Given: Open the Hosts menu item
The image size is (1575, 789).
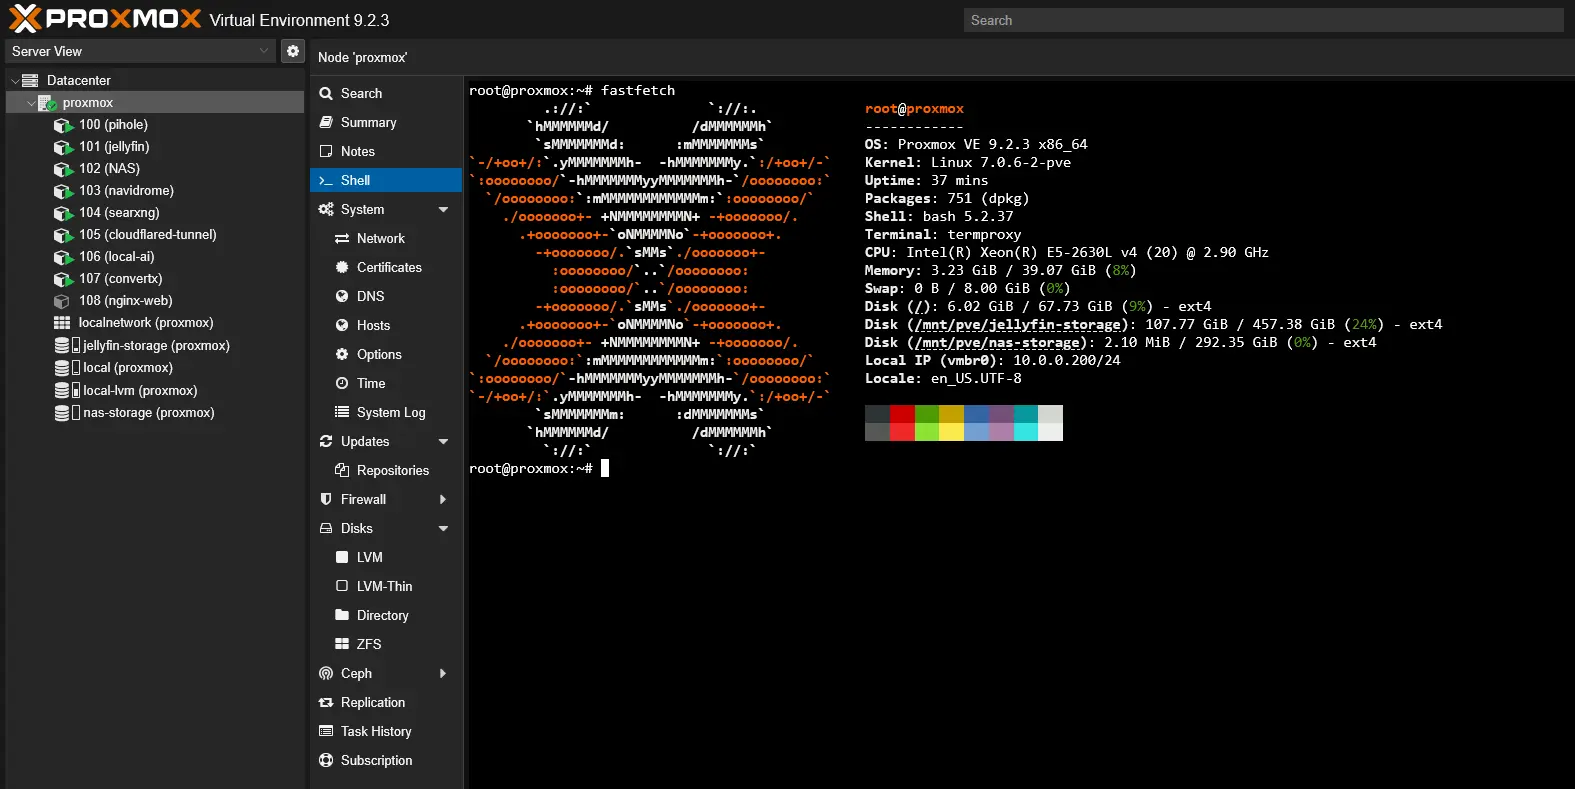Looking at the screenshot, I should point(386,325).
